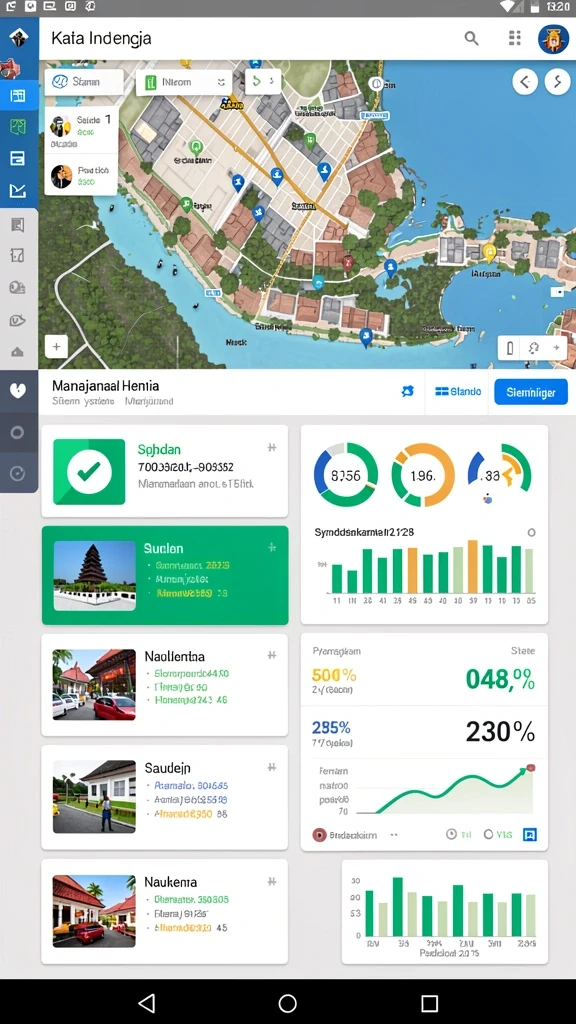Screen dimensions: 576x1024
Task: Go to previous map view arrow
Action: [525, 82]
